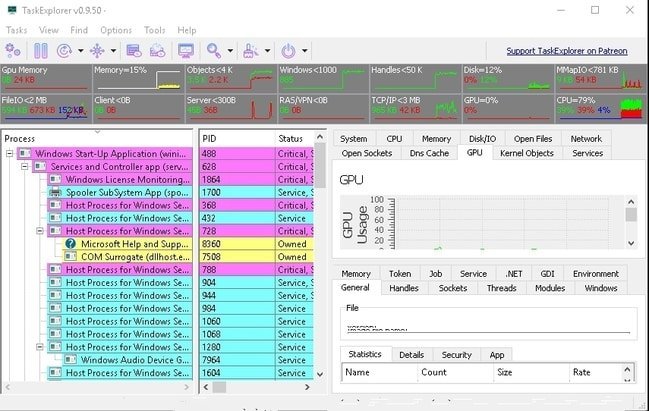Image resolution: width=649 pixels, height=411 pixels.
Task: Switch to the Network tab
Action: (586, 139)
